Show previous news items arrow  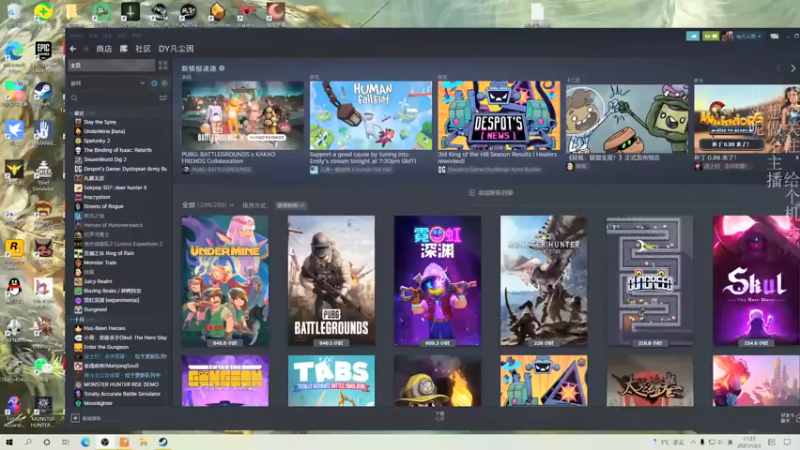(779, 68)
